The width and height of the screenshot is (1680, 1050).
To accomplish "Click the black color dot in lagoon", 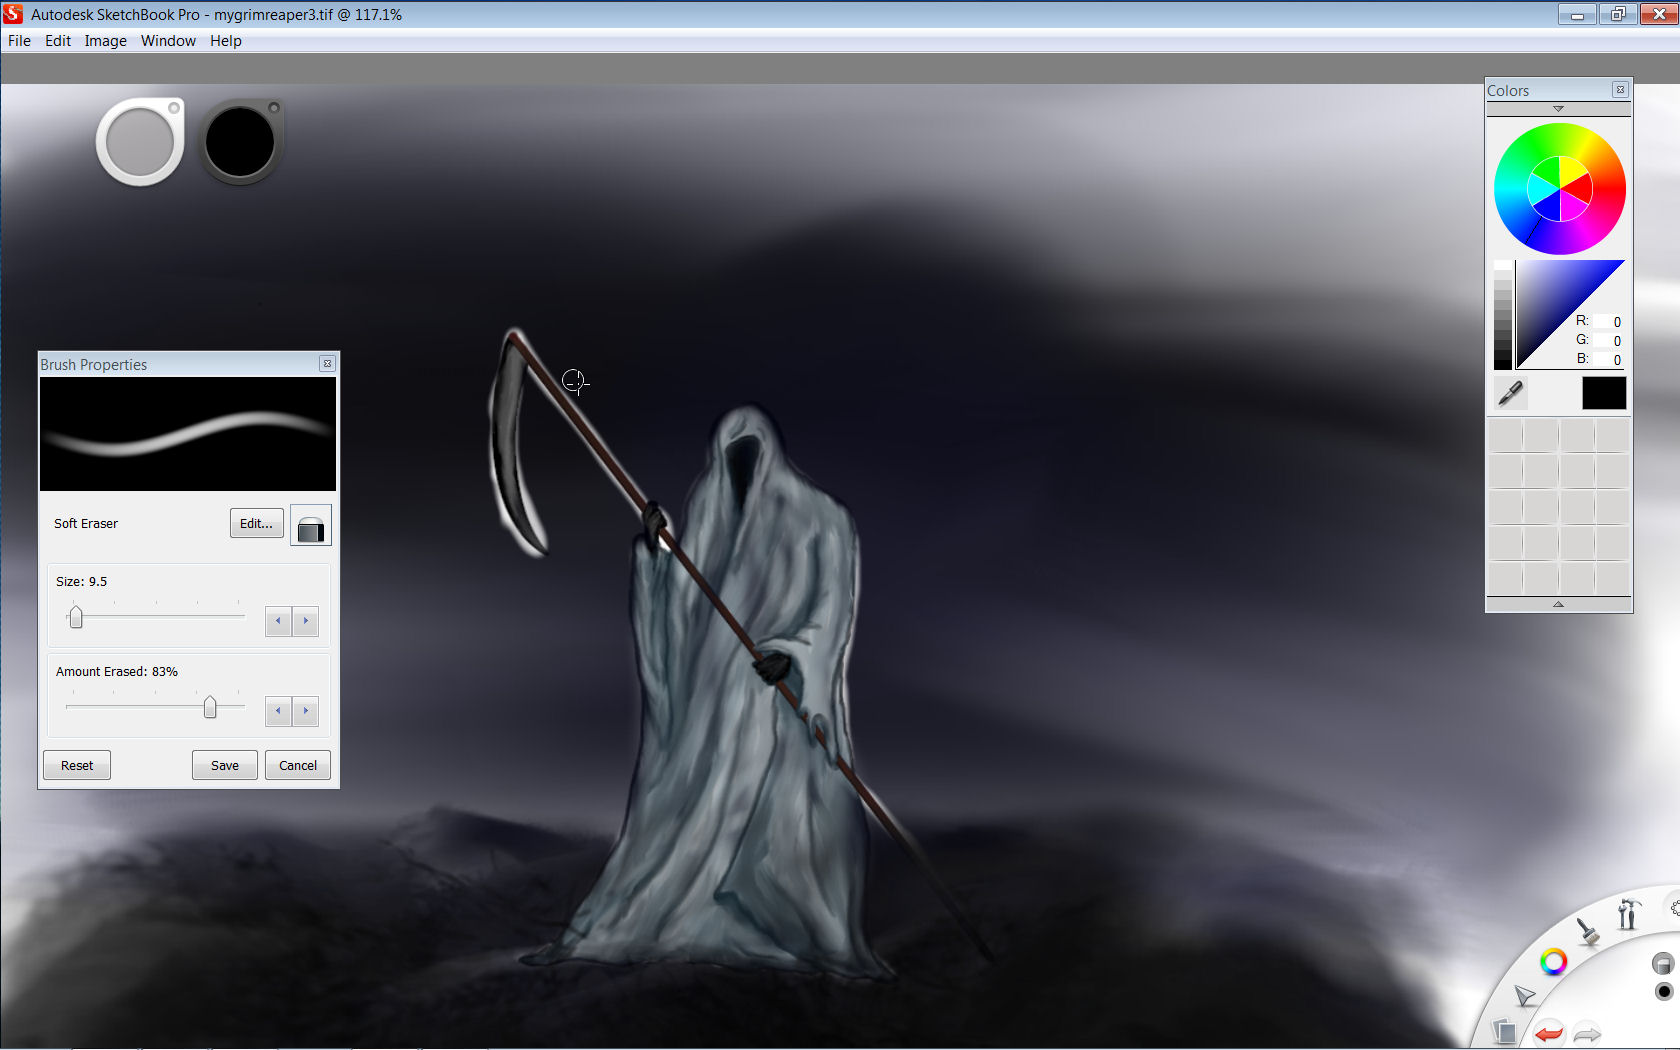I will pos(1664,991).
